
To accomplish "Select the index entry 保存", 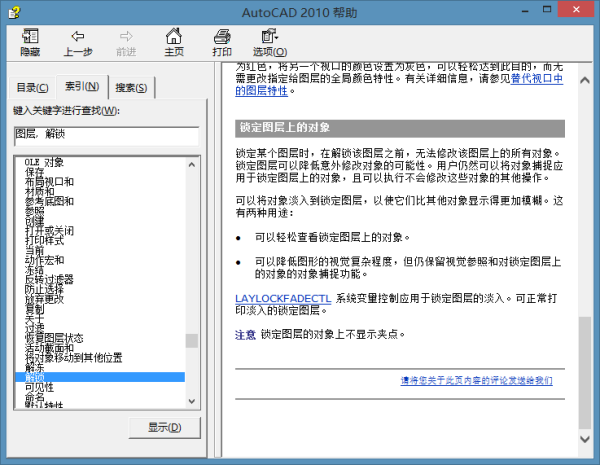I will pyautogui.click(x=34, y=172).
